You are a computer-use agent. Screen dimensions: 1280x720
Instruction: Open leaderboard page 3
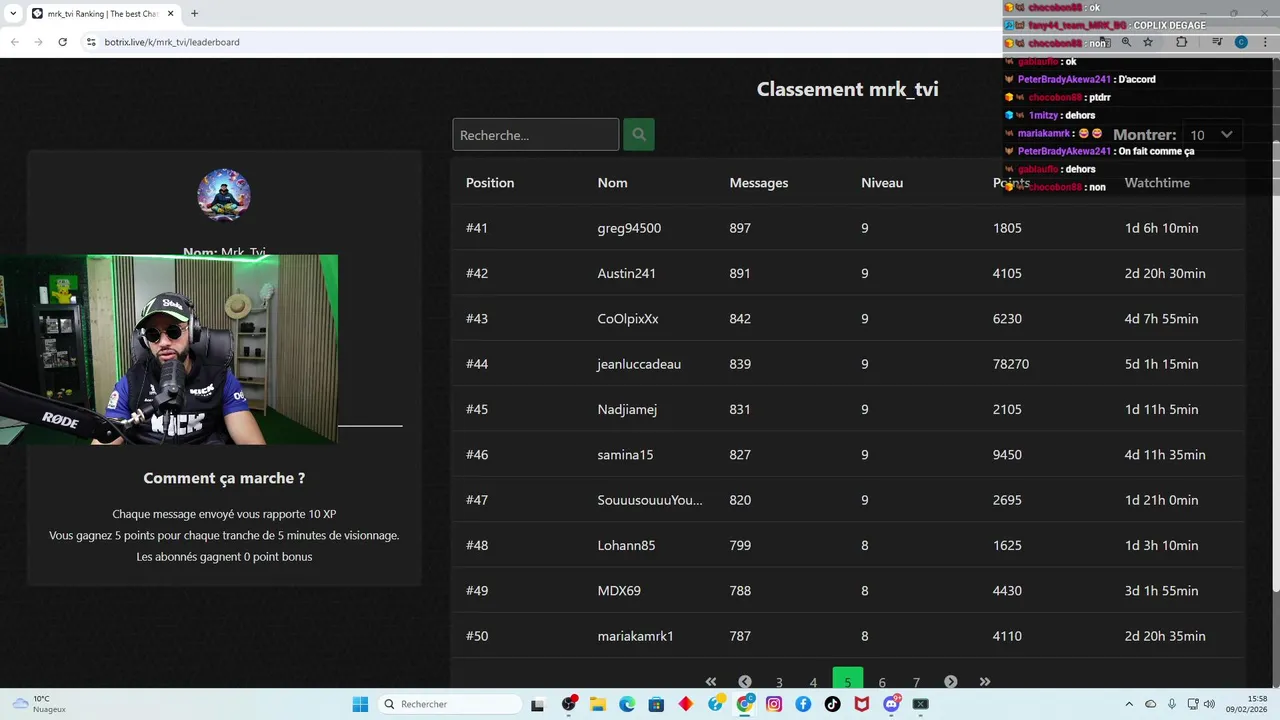click(x=779, y=682)
